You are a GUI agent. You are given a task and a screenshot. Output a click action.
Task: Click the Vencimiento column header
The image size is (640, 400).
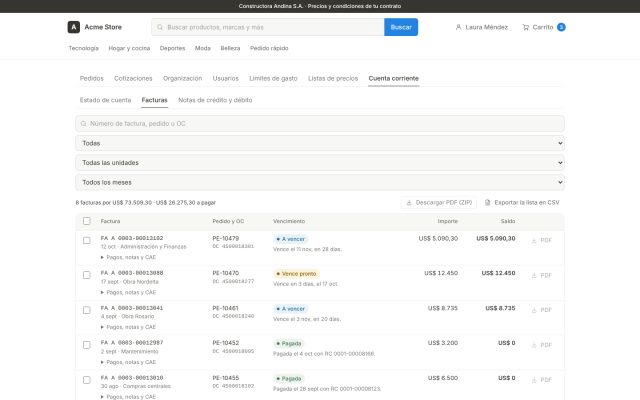[289, 221]
